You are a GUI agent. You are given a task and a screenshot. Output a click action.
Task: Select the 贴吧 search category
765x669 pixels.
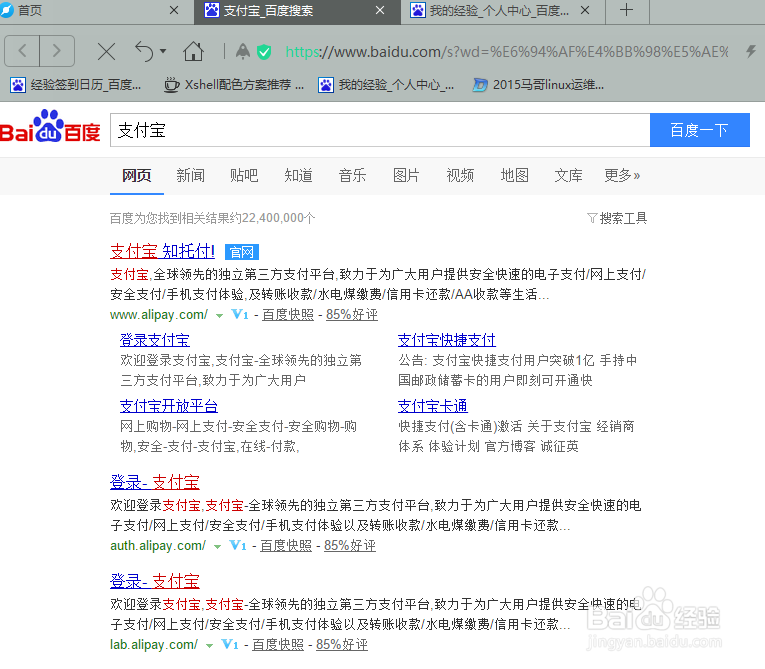[x=244, y=175]
